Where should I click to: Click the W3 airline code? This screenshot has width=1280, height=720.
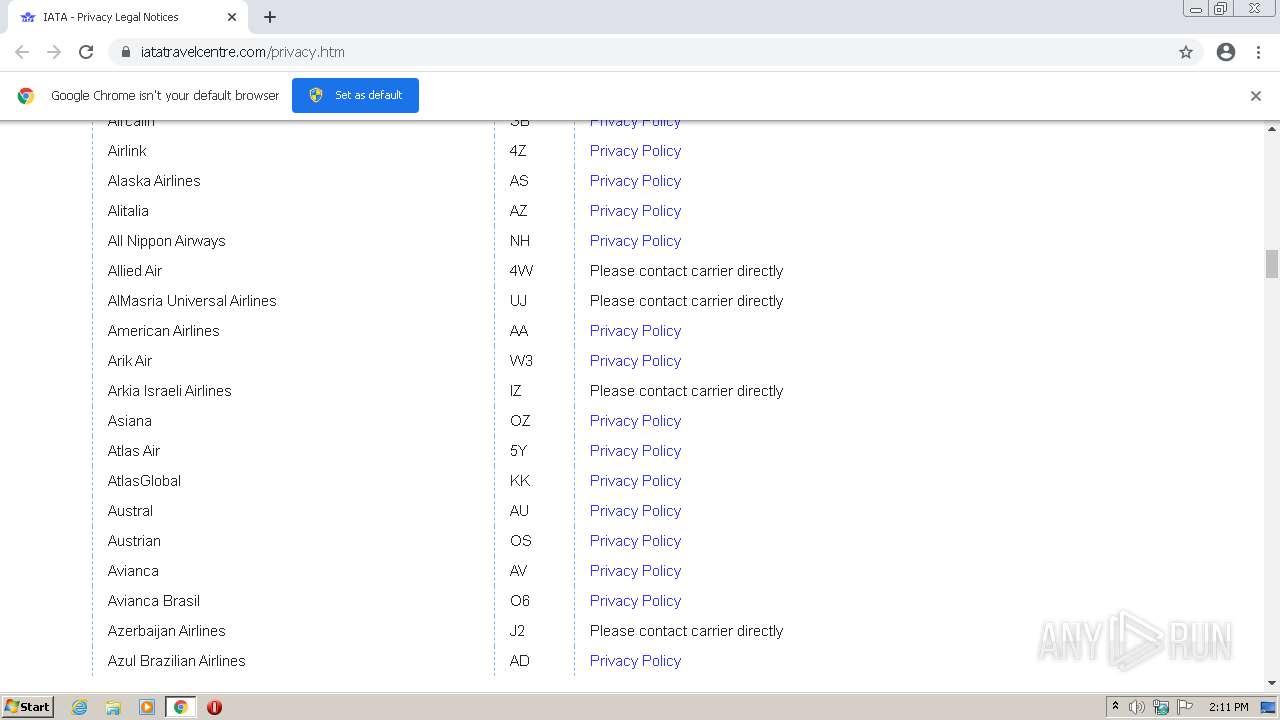(x=521, y=361)
